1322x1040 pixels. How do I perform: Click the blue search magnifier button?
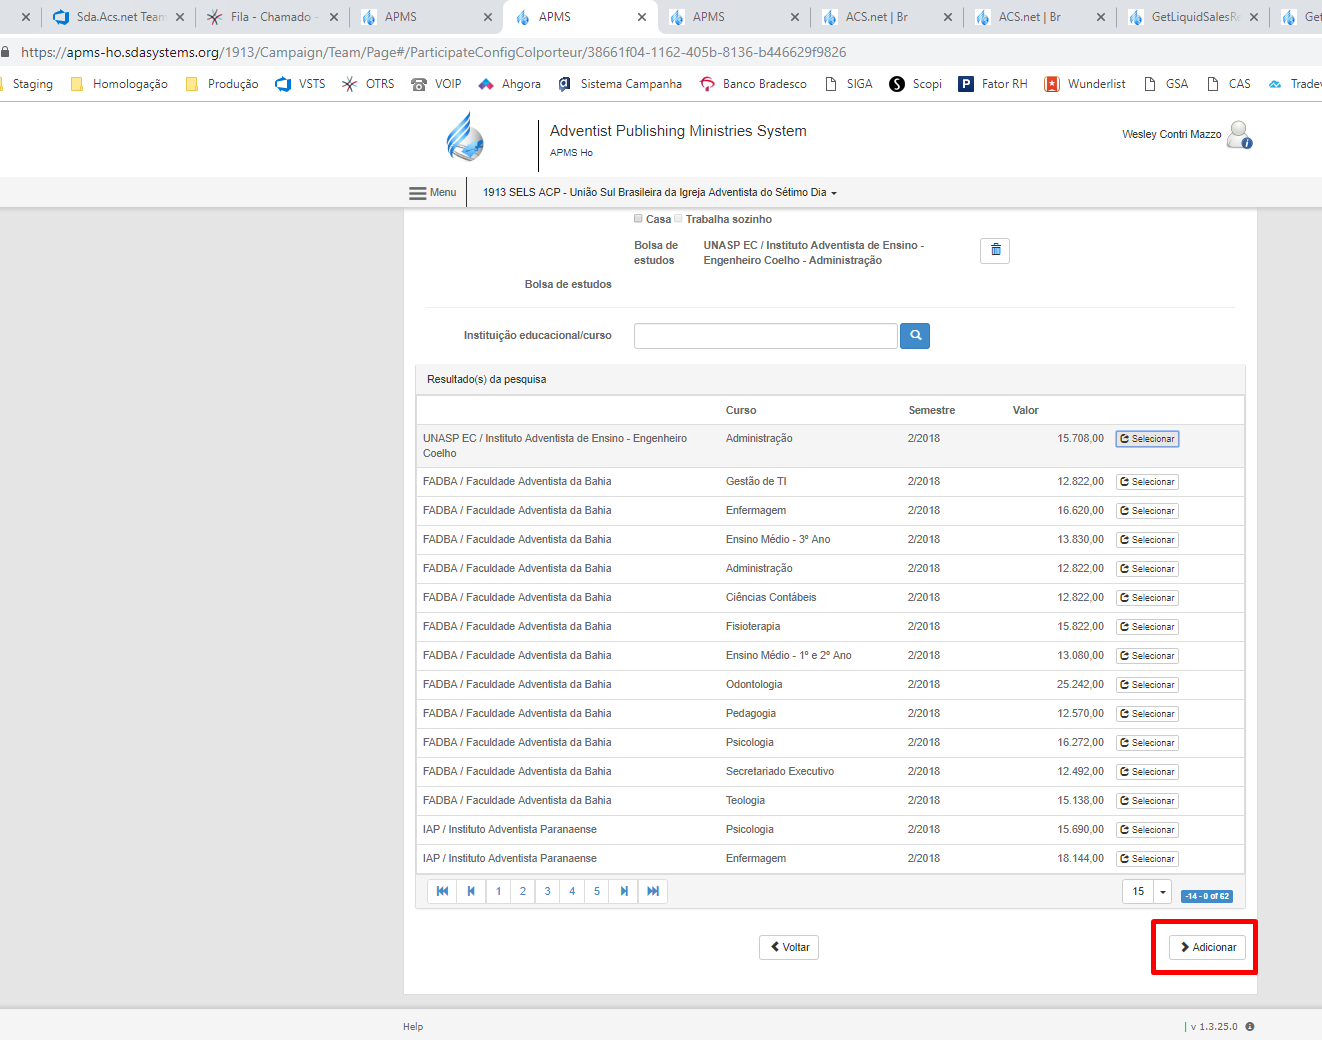915,336
